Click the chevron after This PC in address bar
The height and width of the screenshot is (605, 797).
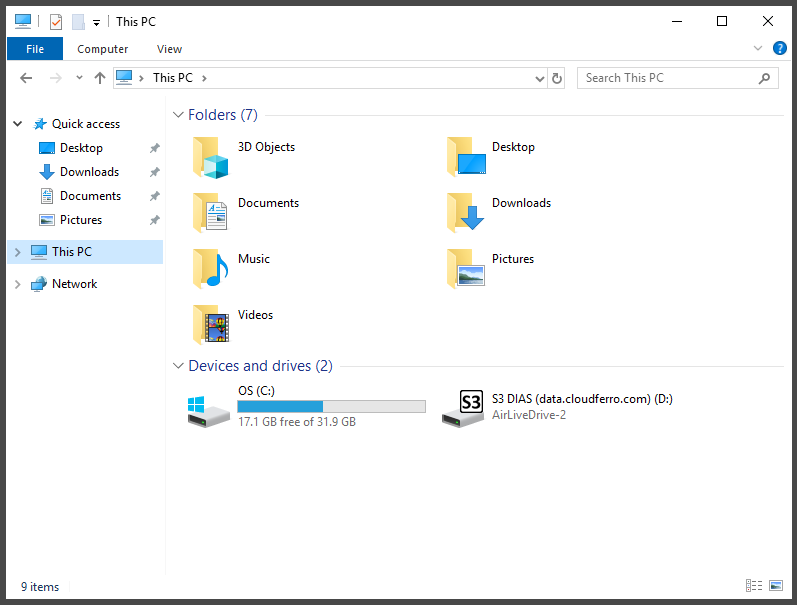coord(204,78)
